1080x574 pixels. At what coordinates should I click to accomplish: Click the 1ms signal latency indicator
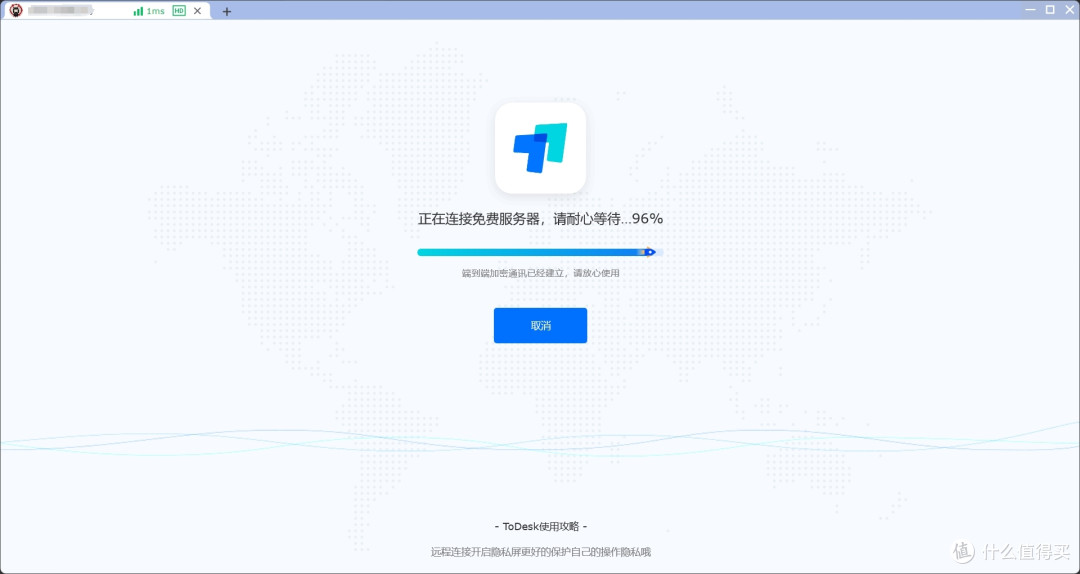coord(149,11)
